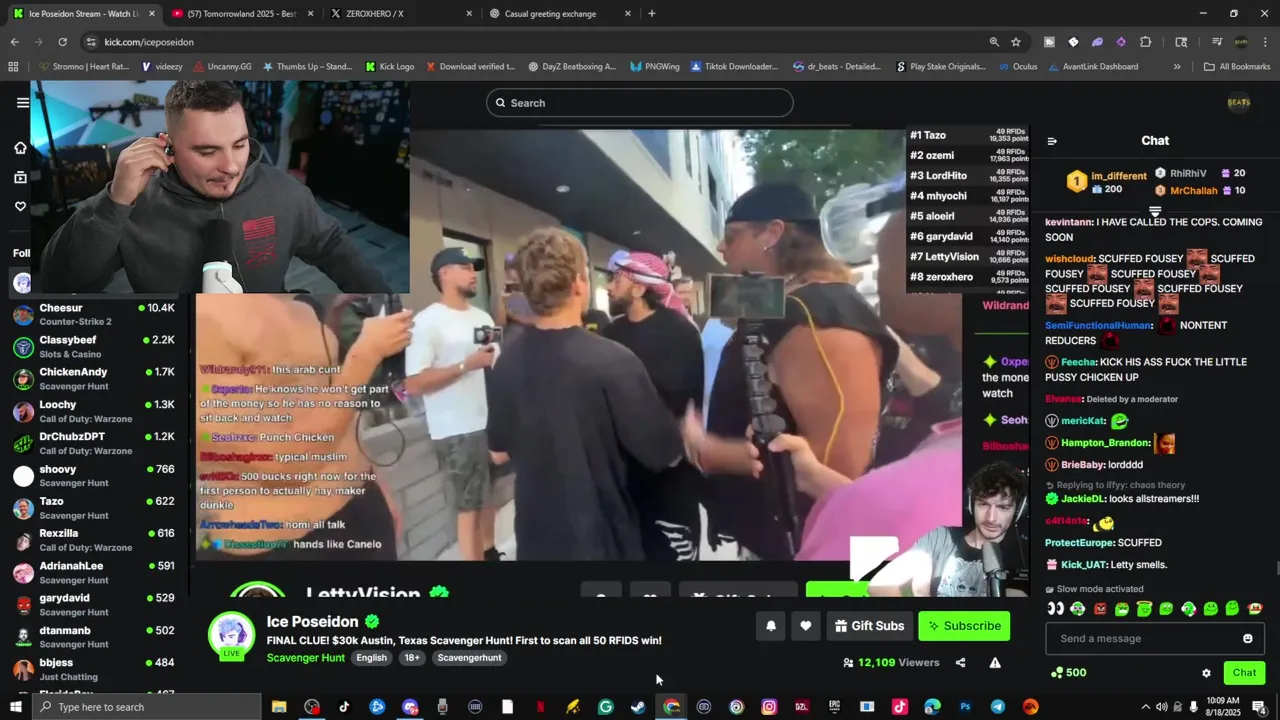Screen dimensions: 1280x720
Task: Open the Chrome apps grid icon
Action: pos(13,66)
